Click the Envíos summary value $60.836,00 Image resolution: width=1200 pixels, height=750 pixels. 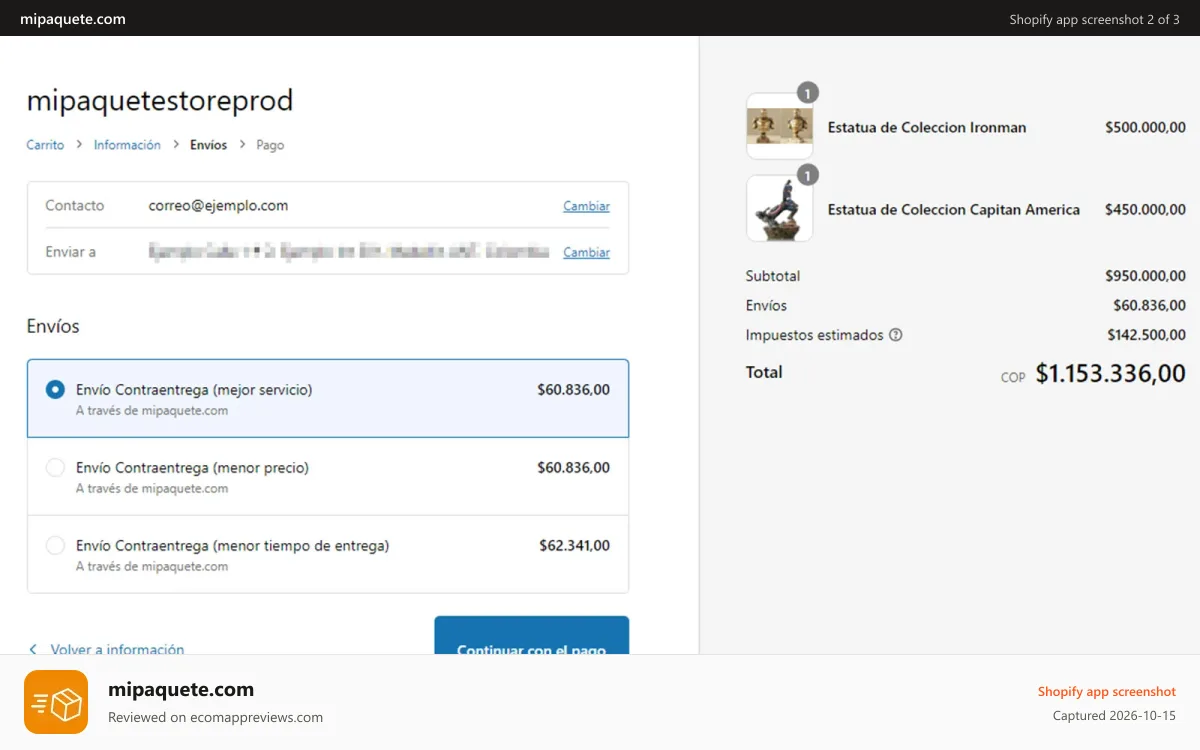tap(1150, 305)
